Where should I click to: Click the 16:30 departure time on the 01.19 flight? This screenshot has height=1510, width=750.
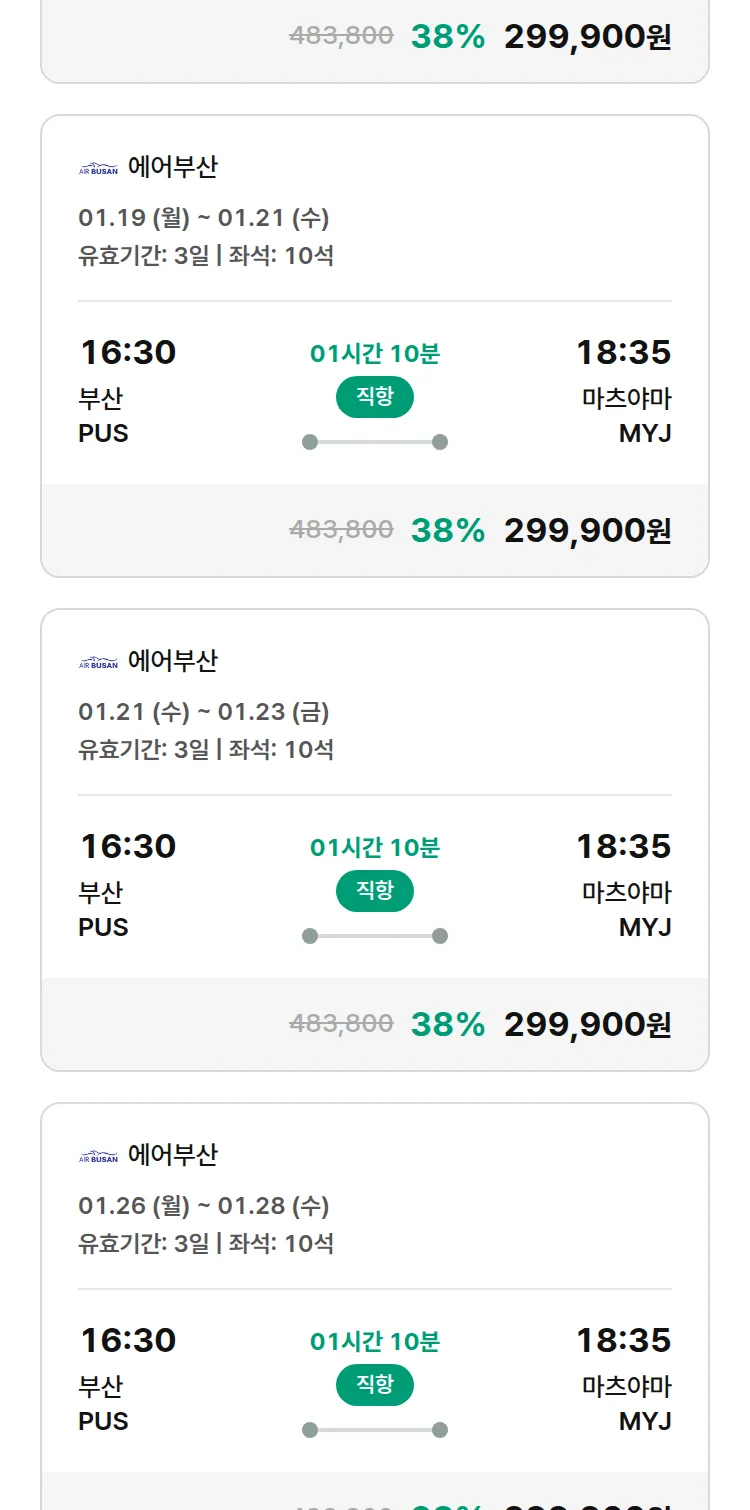[128, 352]
